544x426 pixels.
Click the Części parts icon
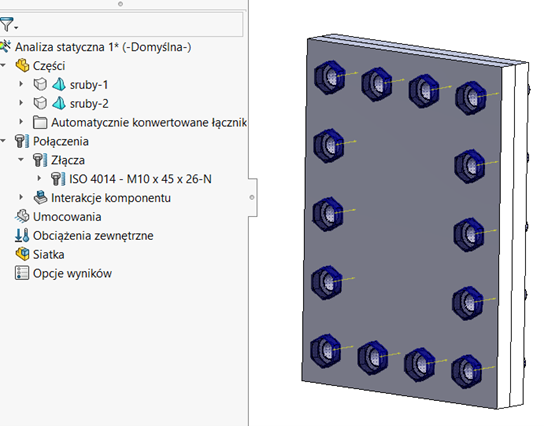(x=22, y=65)
